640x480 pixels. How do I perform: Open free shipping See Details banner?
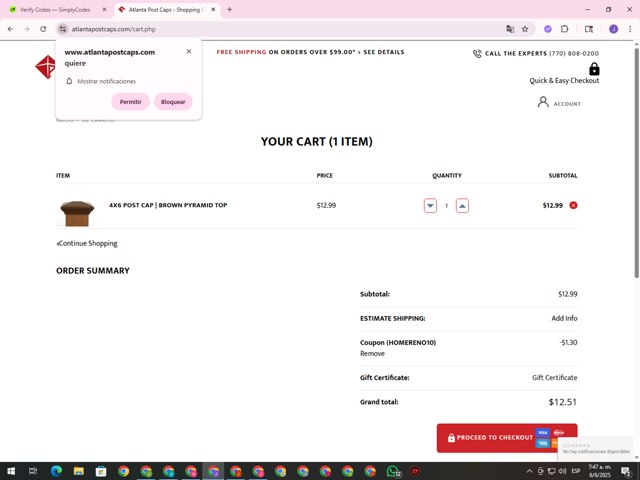pos(310,52)
